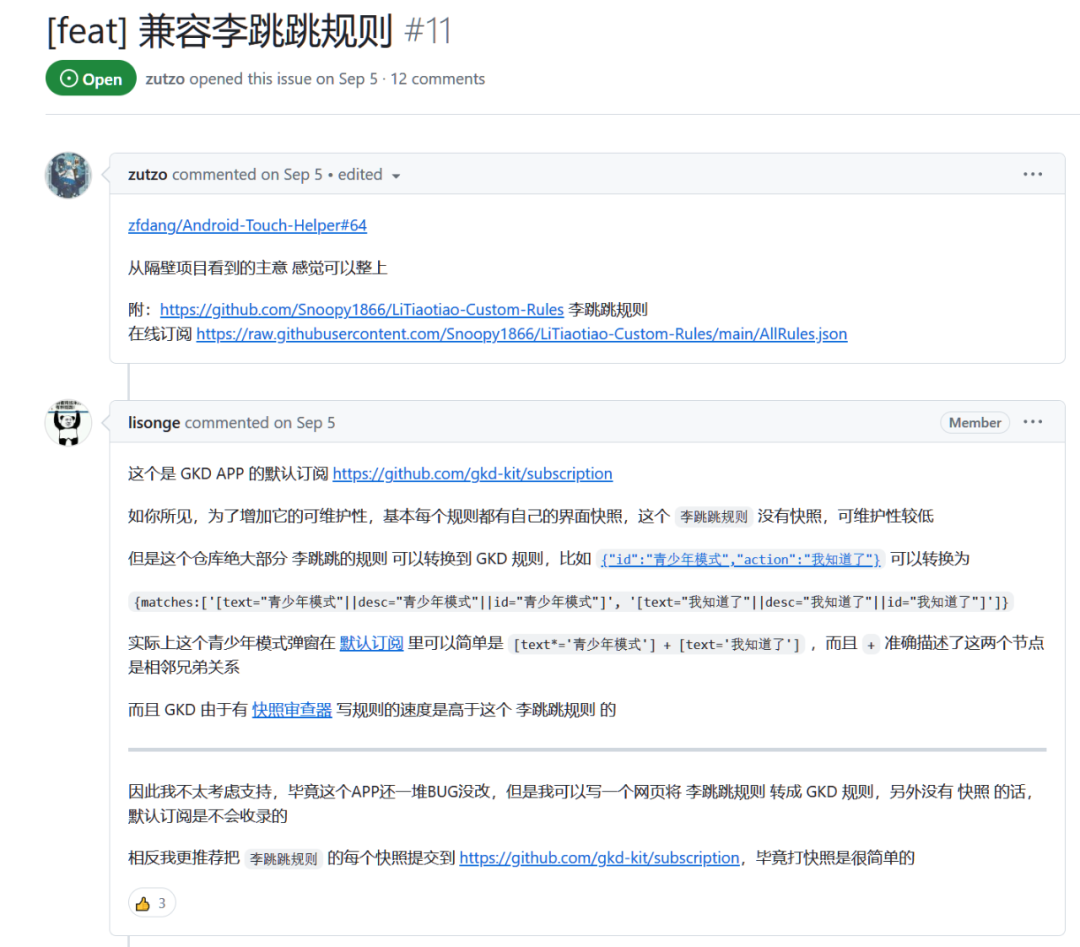Click zutzo username in comment header
The width and height of the screenshot is (1080, 947).
click(x=147, y=174)
